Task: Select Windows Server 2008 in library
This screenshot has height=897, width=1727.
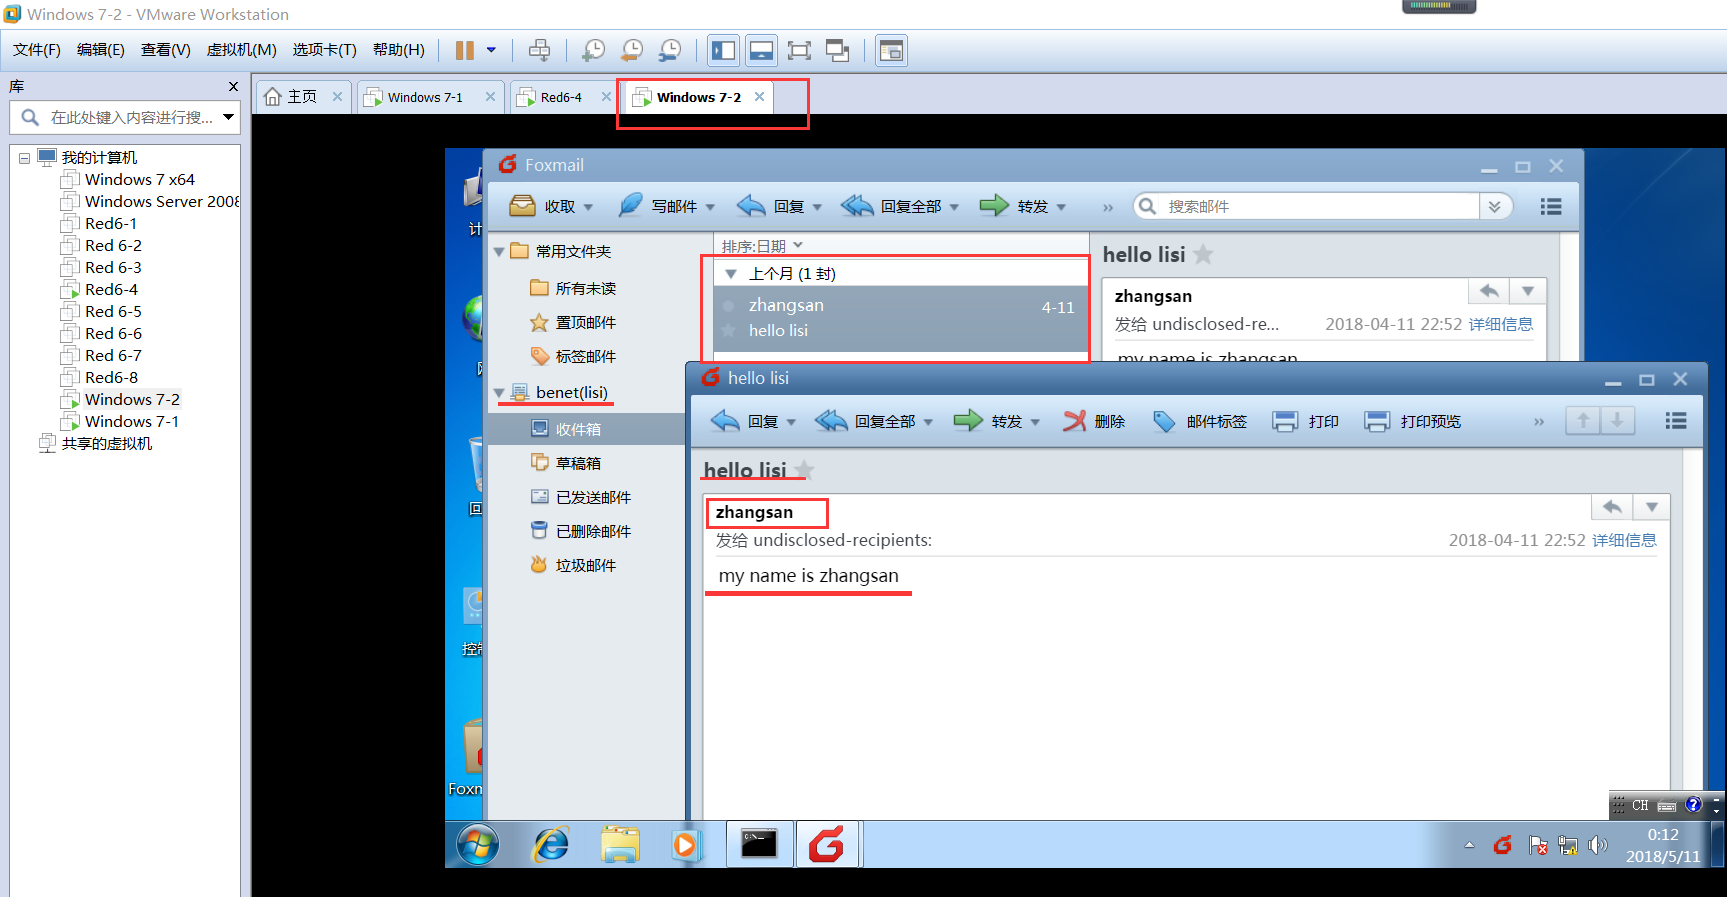Action: pyautogui.click(x=161, y=201)
